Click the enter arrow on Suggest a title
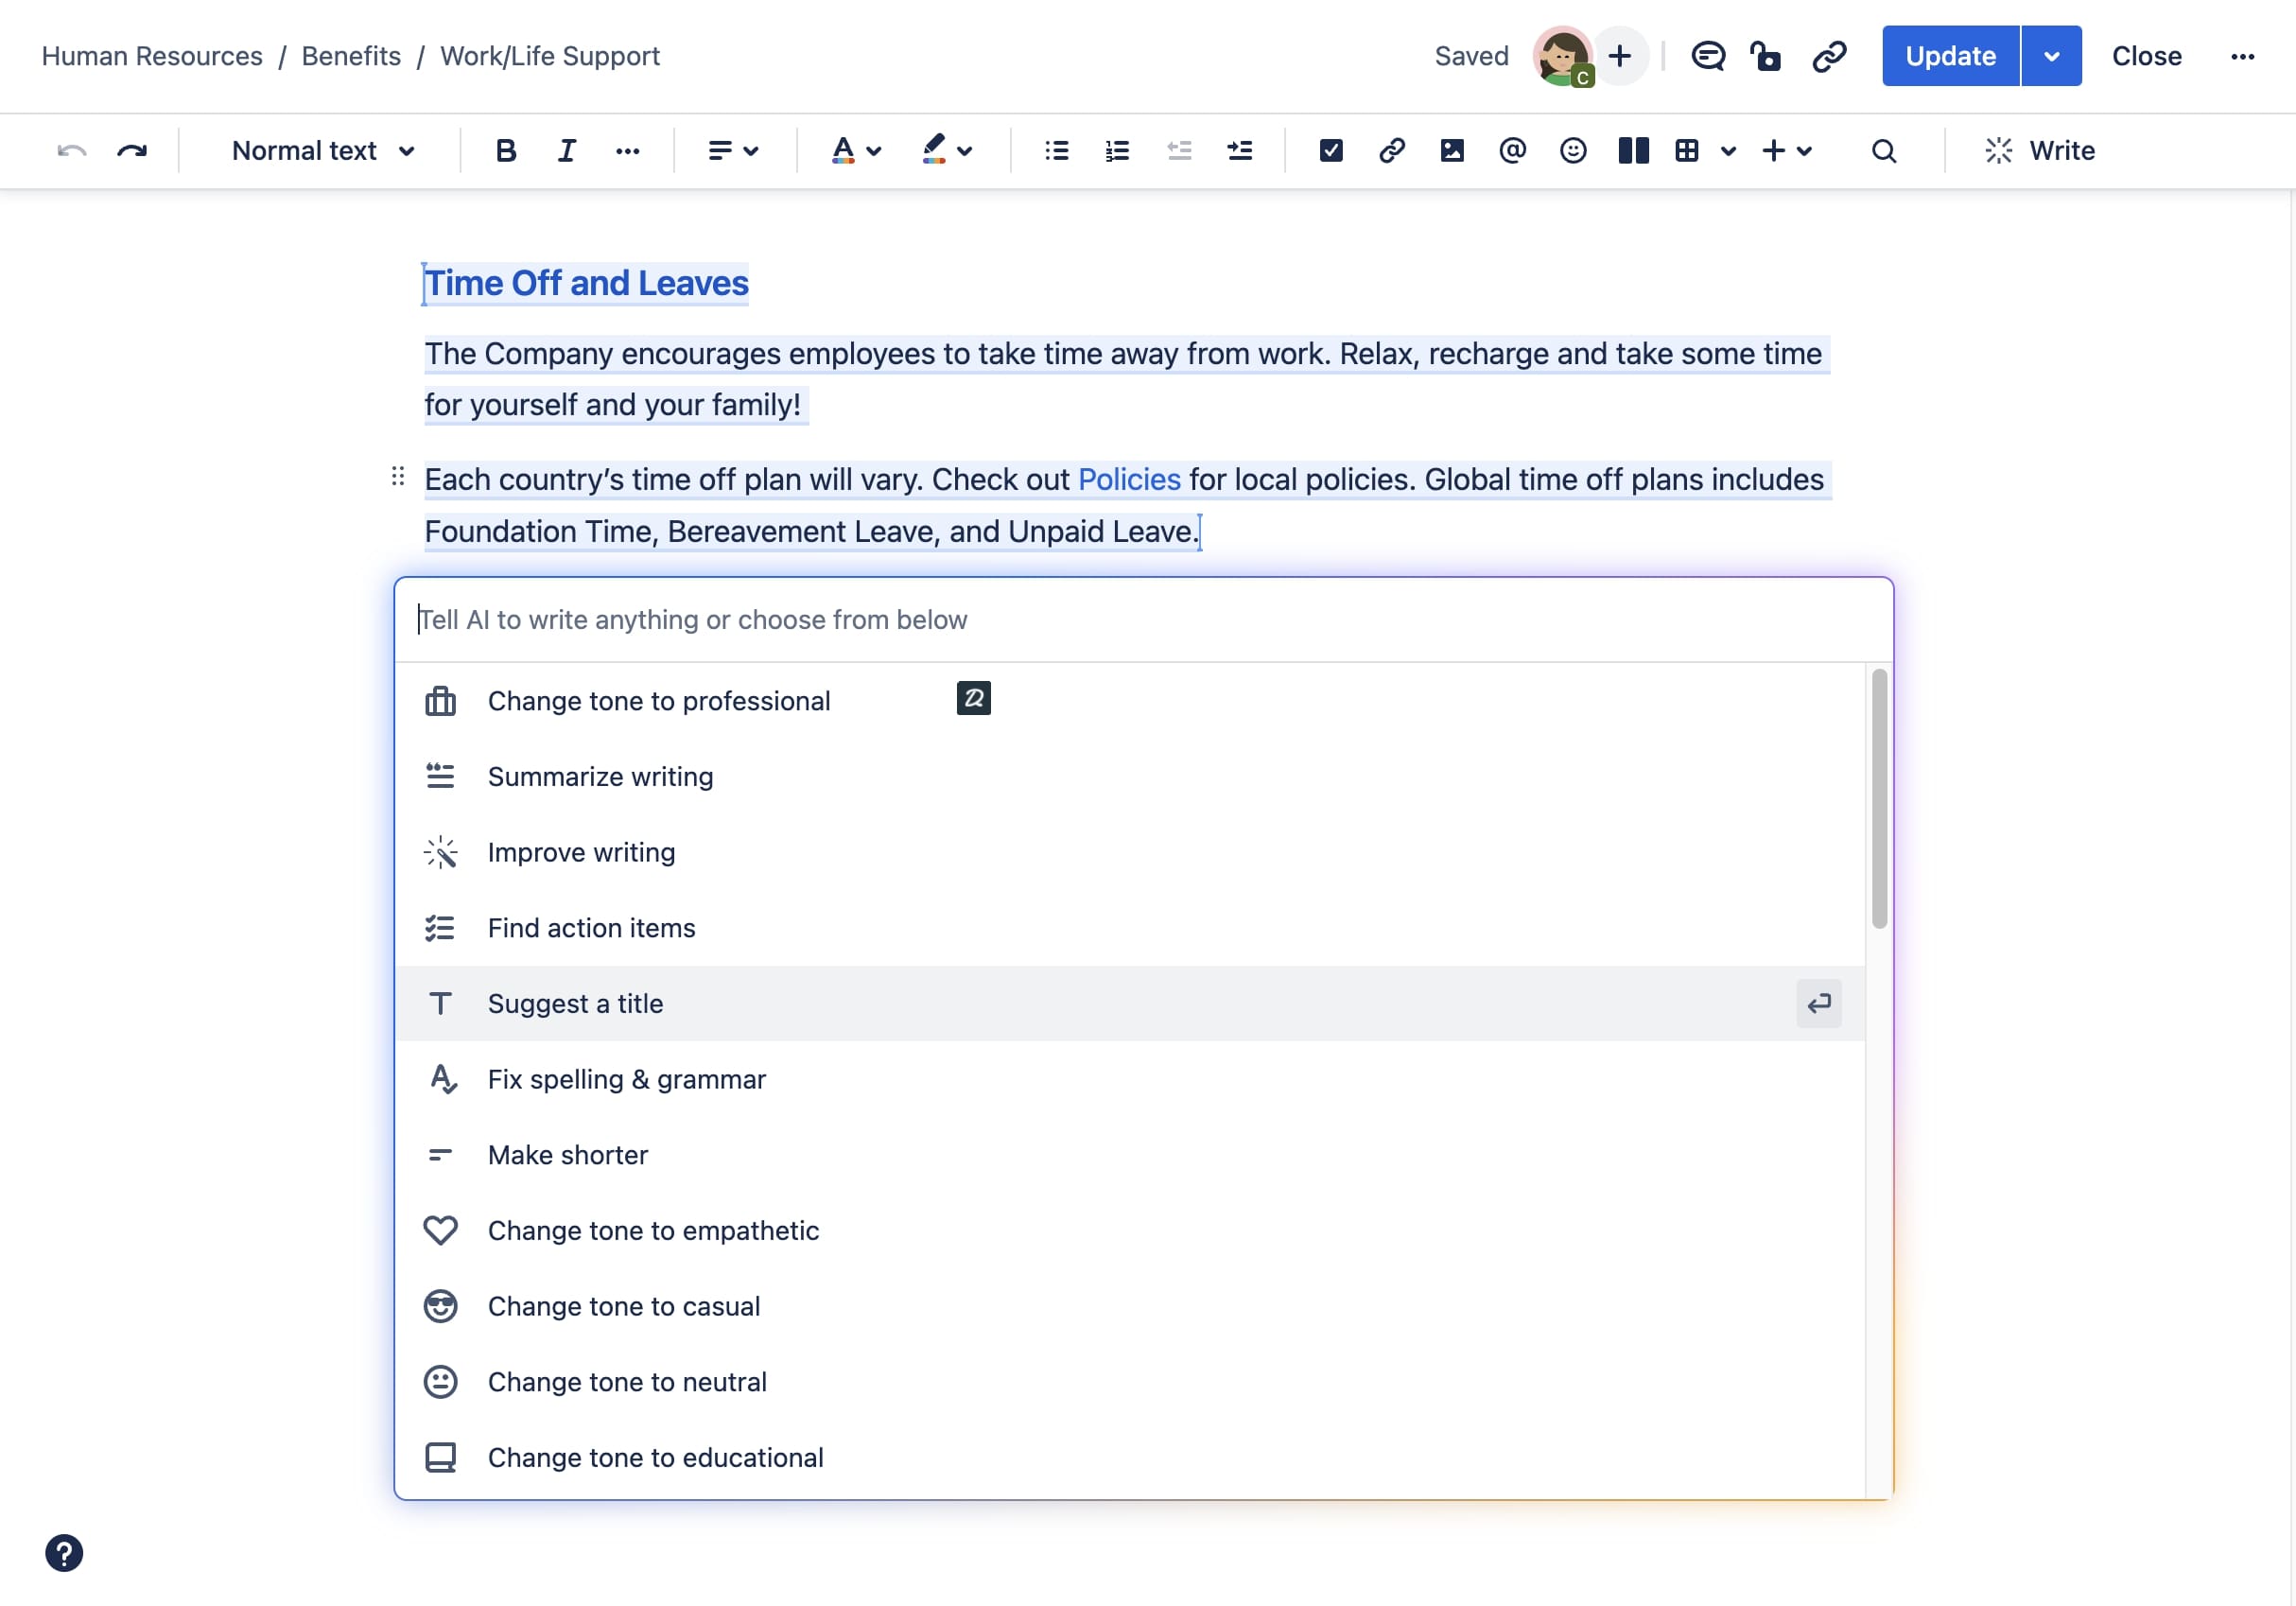 (1819, 1004)
